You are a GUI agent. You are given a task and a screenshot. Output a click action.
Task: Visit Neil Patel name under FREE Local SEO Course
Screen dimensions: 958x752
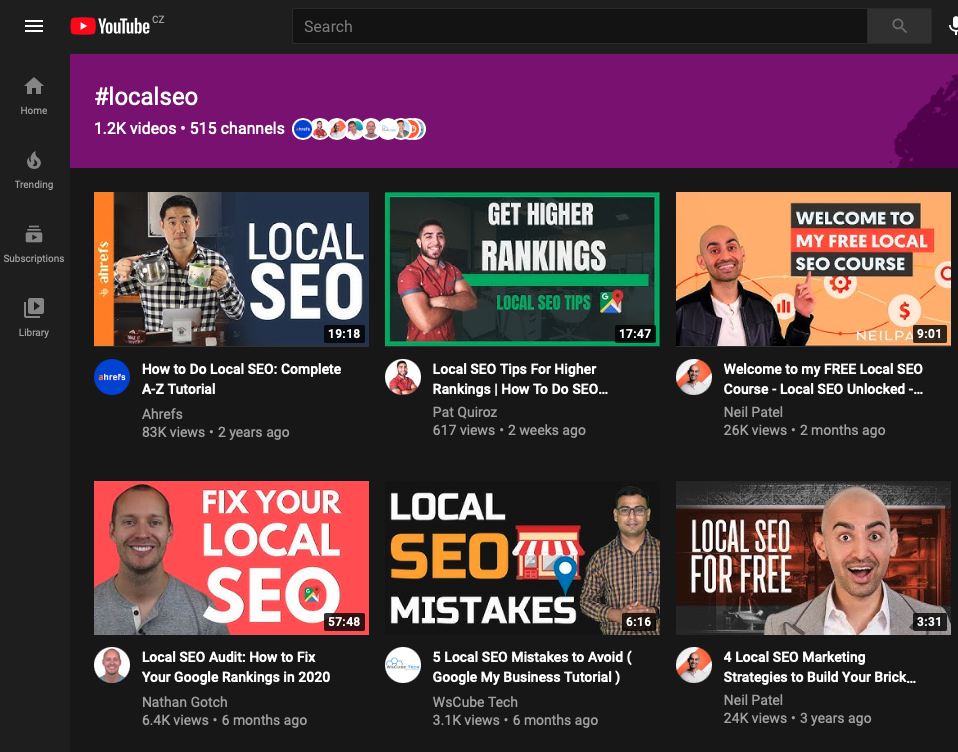pyautogui.click(x=753, y=412)
